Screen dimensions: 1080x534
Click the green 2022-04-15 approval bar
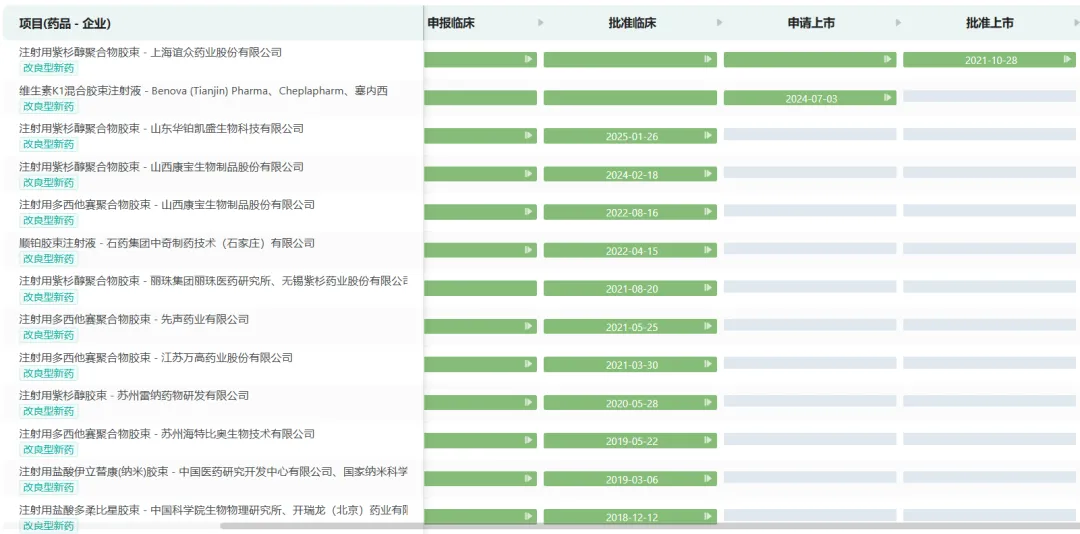(630, 251)
